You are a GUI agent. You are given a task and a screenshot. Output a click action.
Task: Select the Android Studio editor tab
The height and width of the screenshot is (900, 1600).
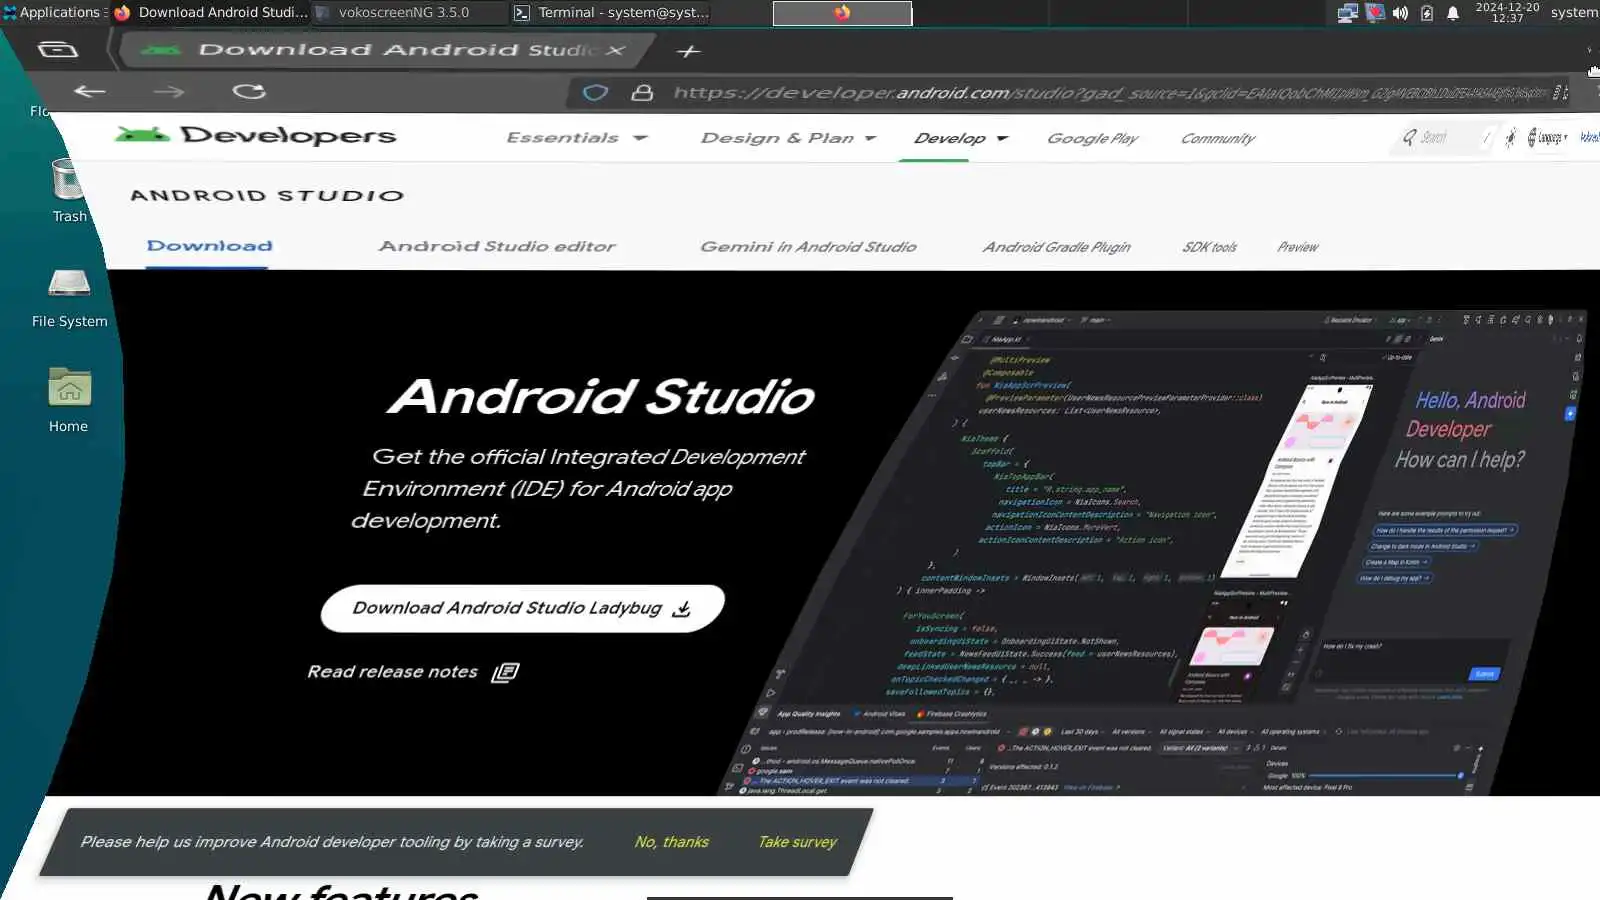coord(497,246)
